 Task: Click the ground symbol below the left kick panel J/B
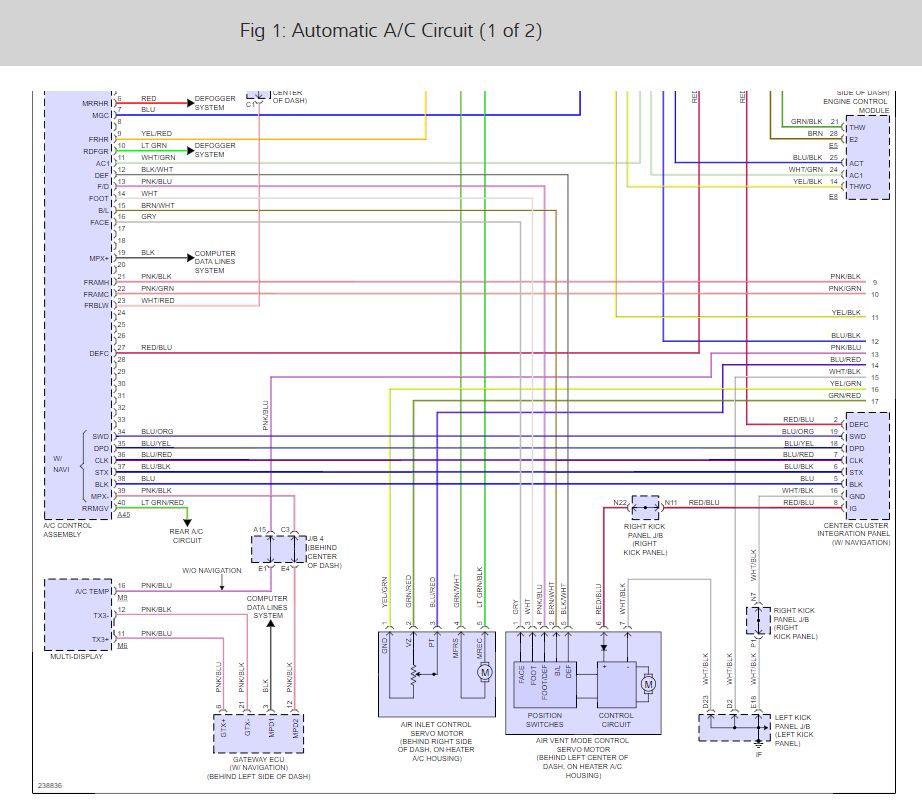click(759, 744)
